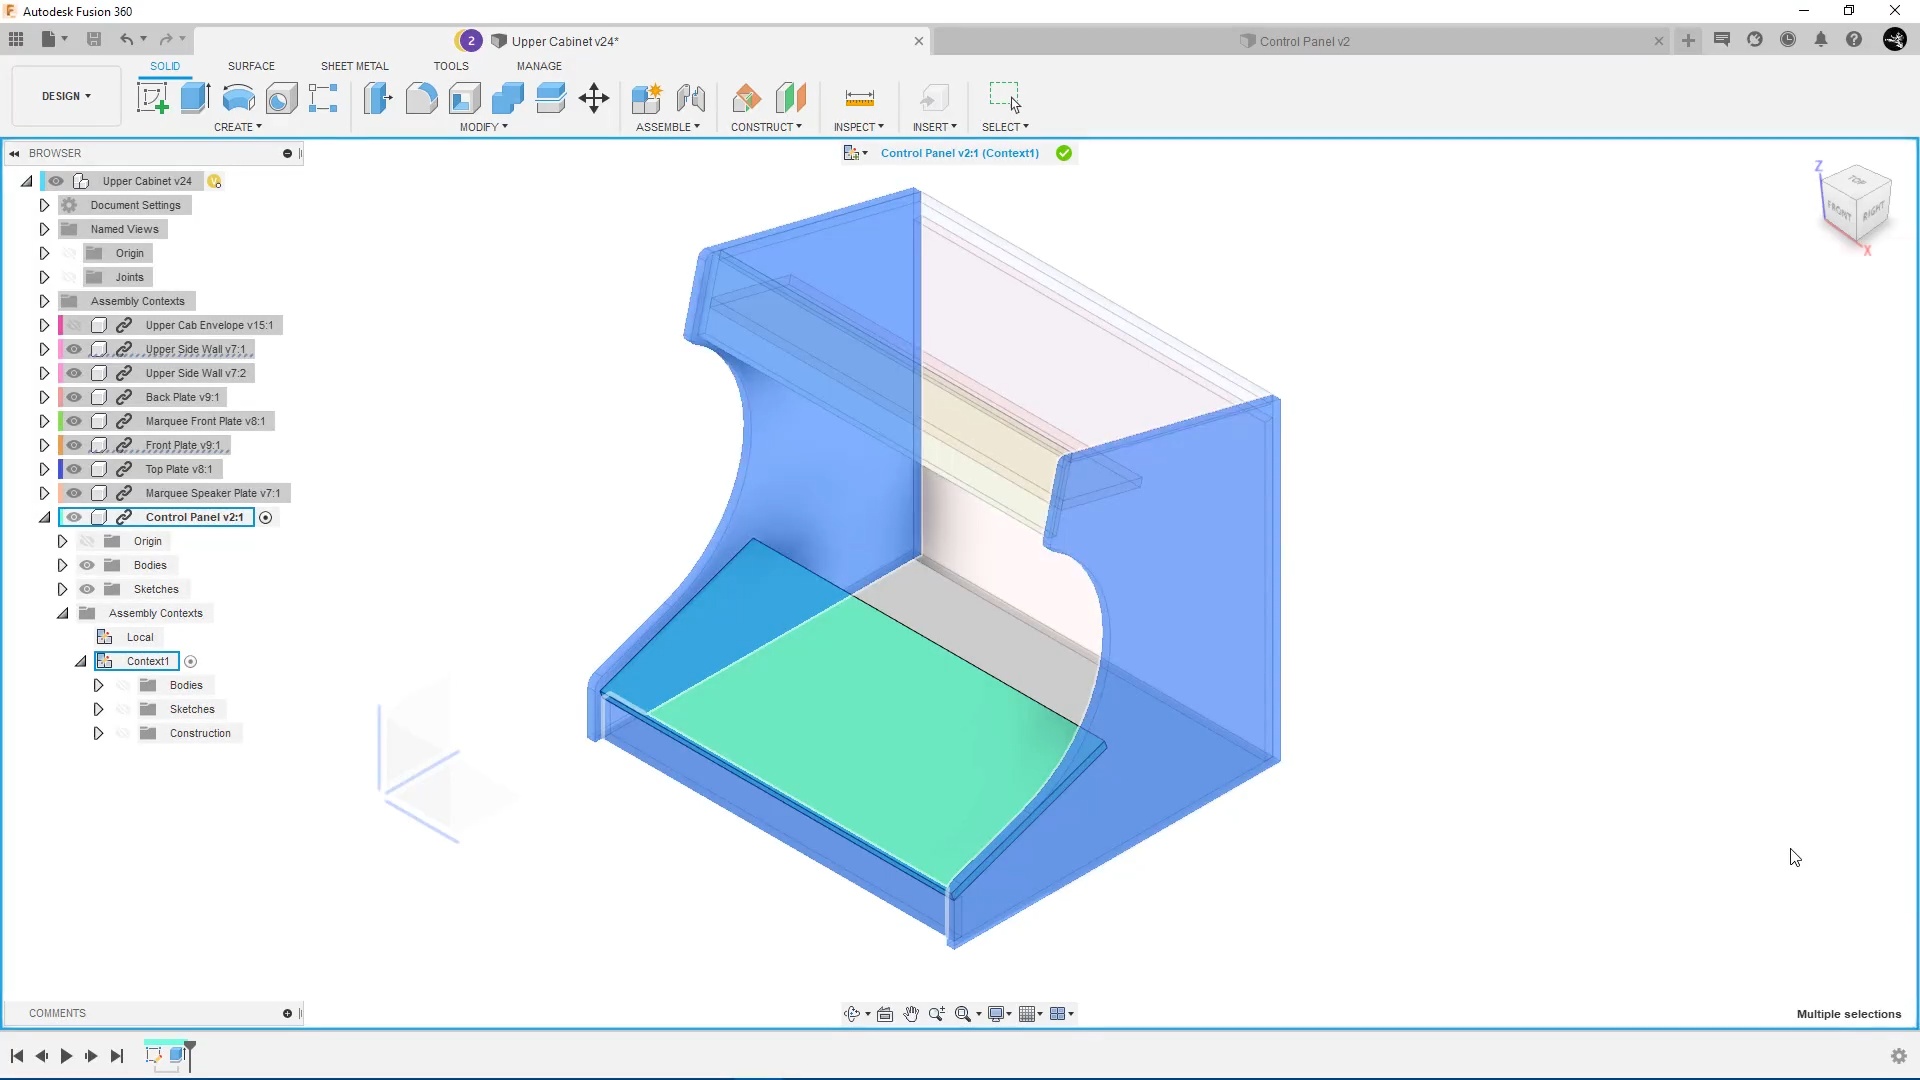
Task: Jump to end using timeline skip button
Action: coord(116,1056)
